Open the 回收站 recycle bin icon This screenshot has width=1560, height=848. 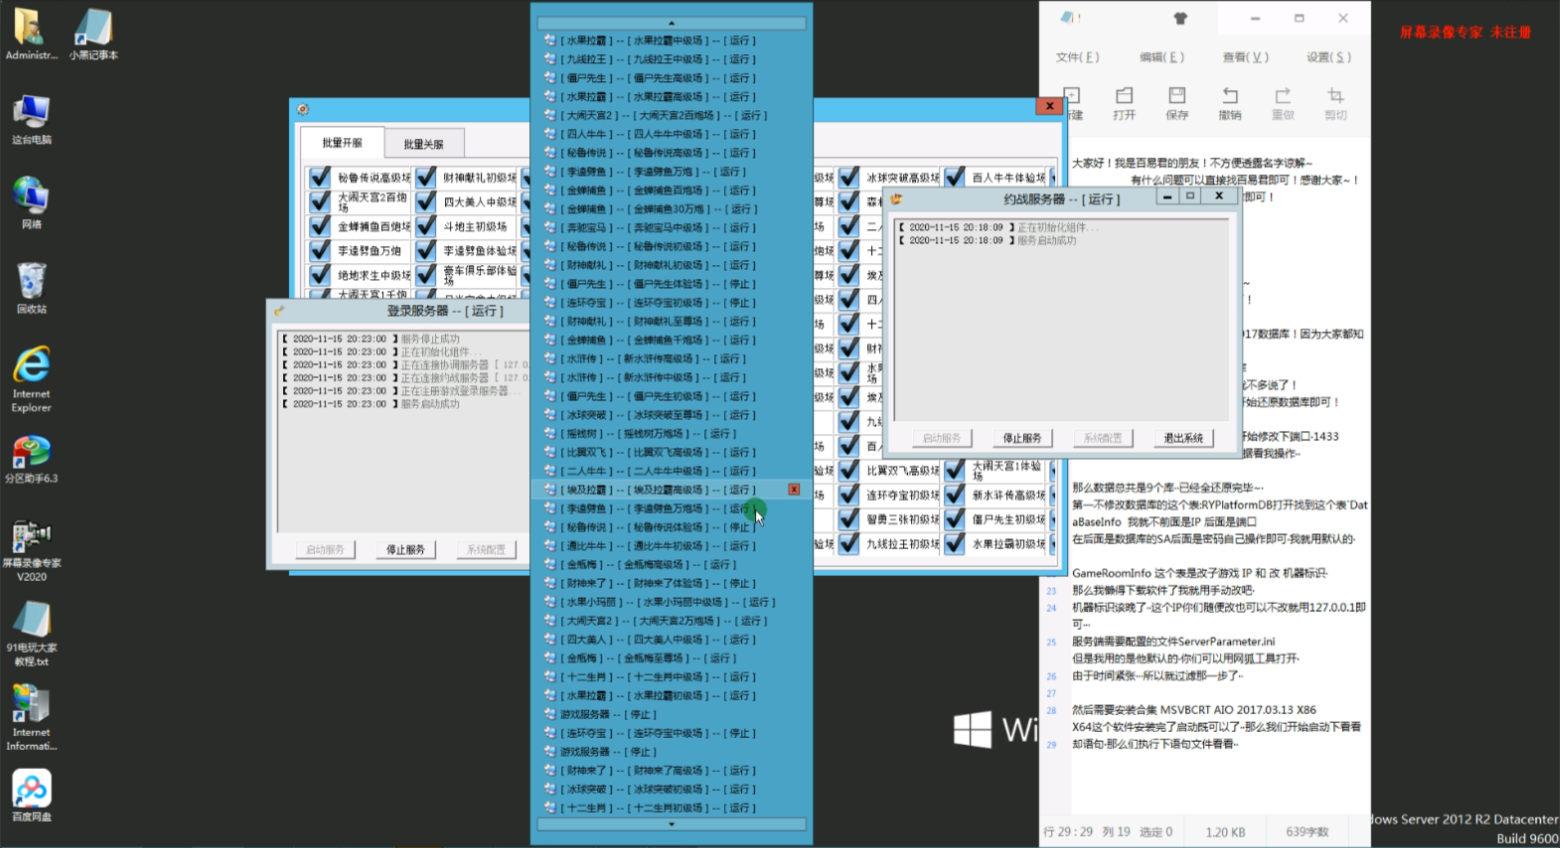pyautogui.click(x=32, y=288)
